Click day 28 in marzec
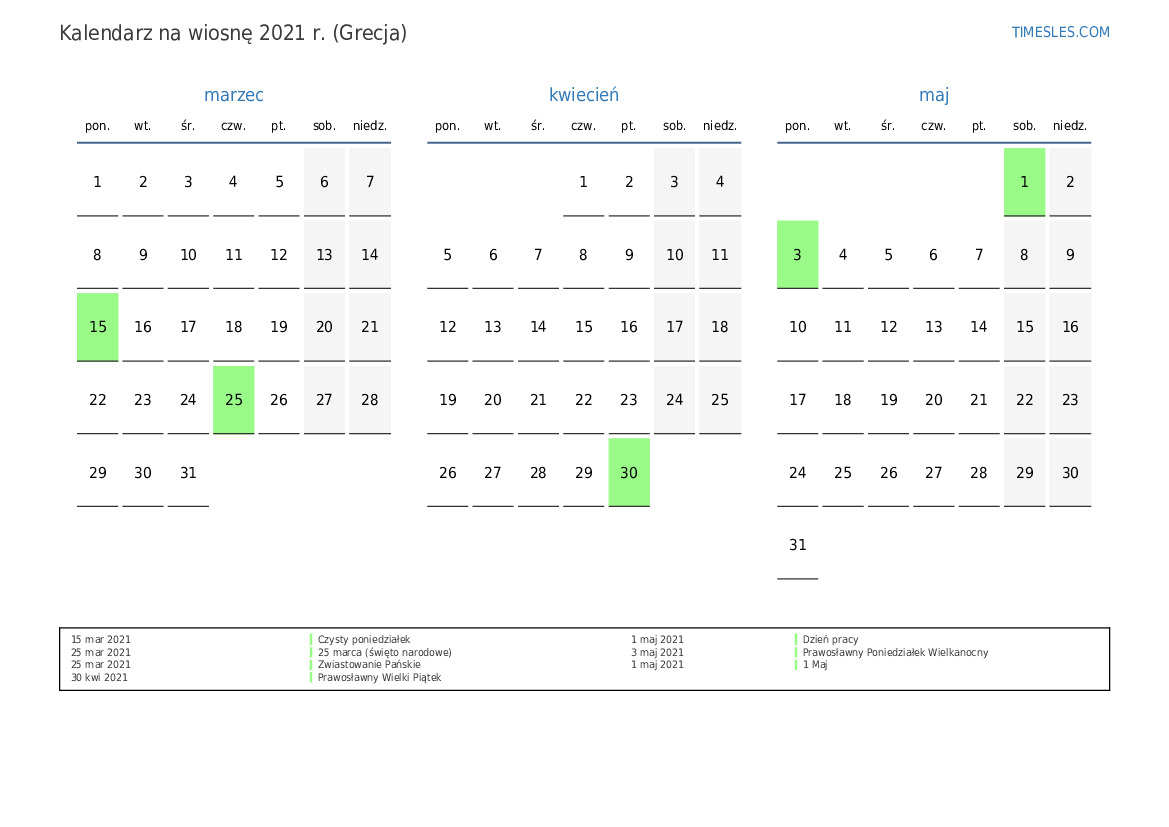The width and height of the screenshot is (1169, 827). point(370,400)
